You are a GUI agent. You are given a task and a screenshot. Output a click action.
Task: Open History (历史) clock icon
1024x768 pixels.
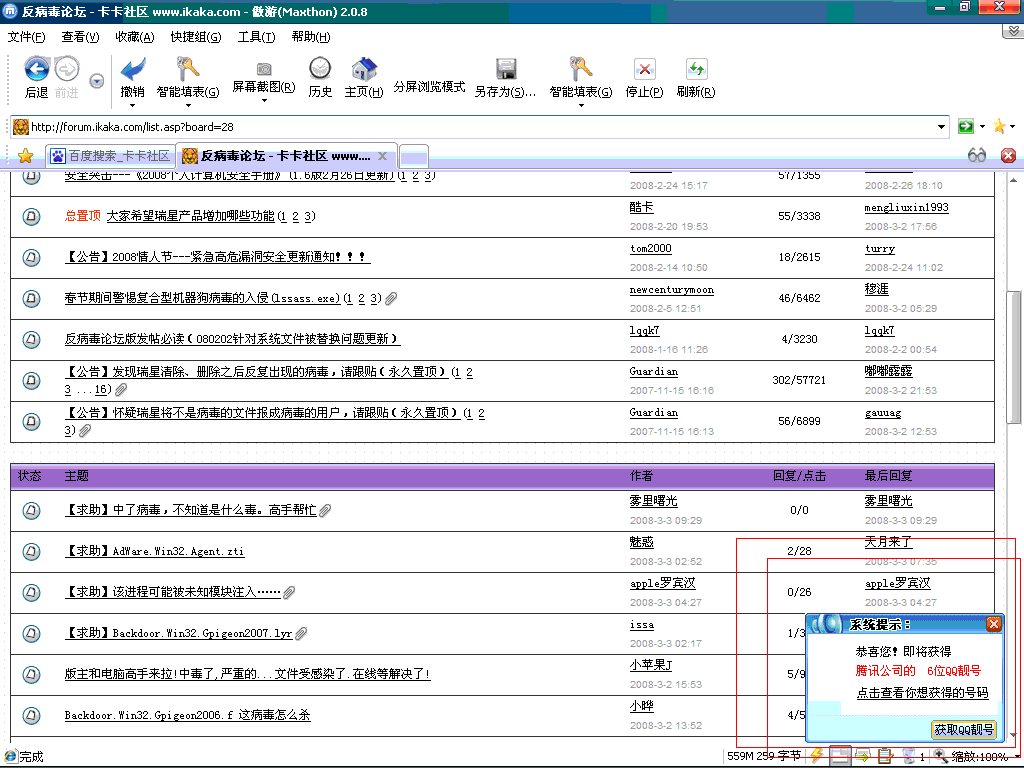(320, 69)
